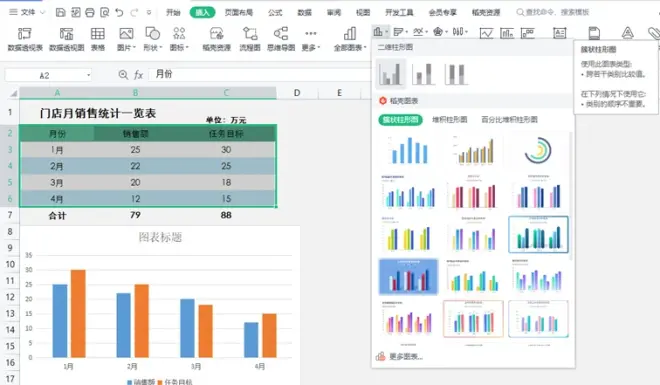
Task: Click the text box icon in ribbon
Action: point(559,33)
